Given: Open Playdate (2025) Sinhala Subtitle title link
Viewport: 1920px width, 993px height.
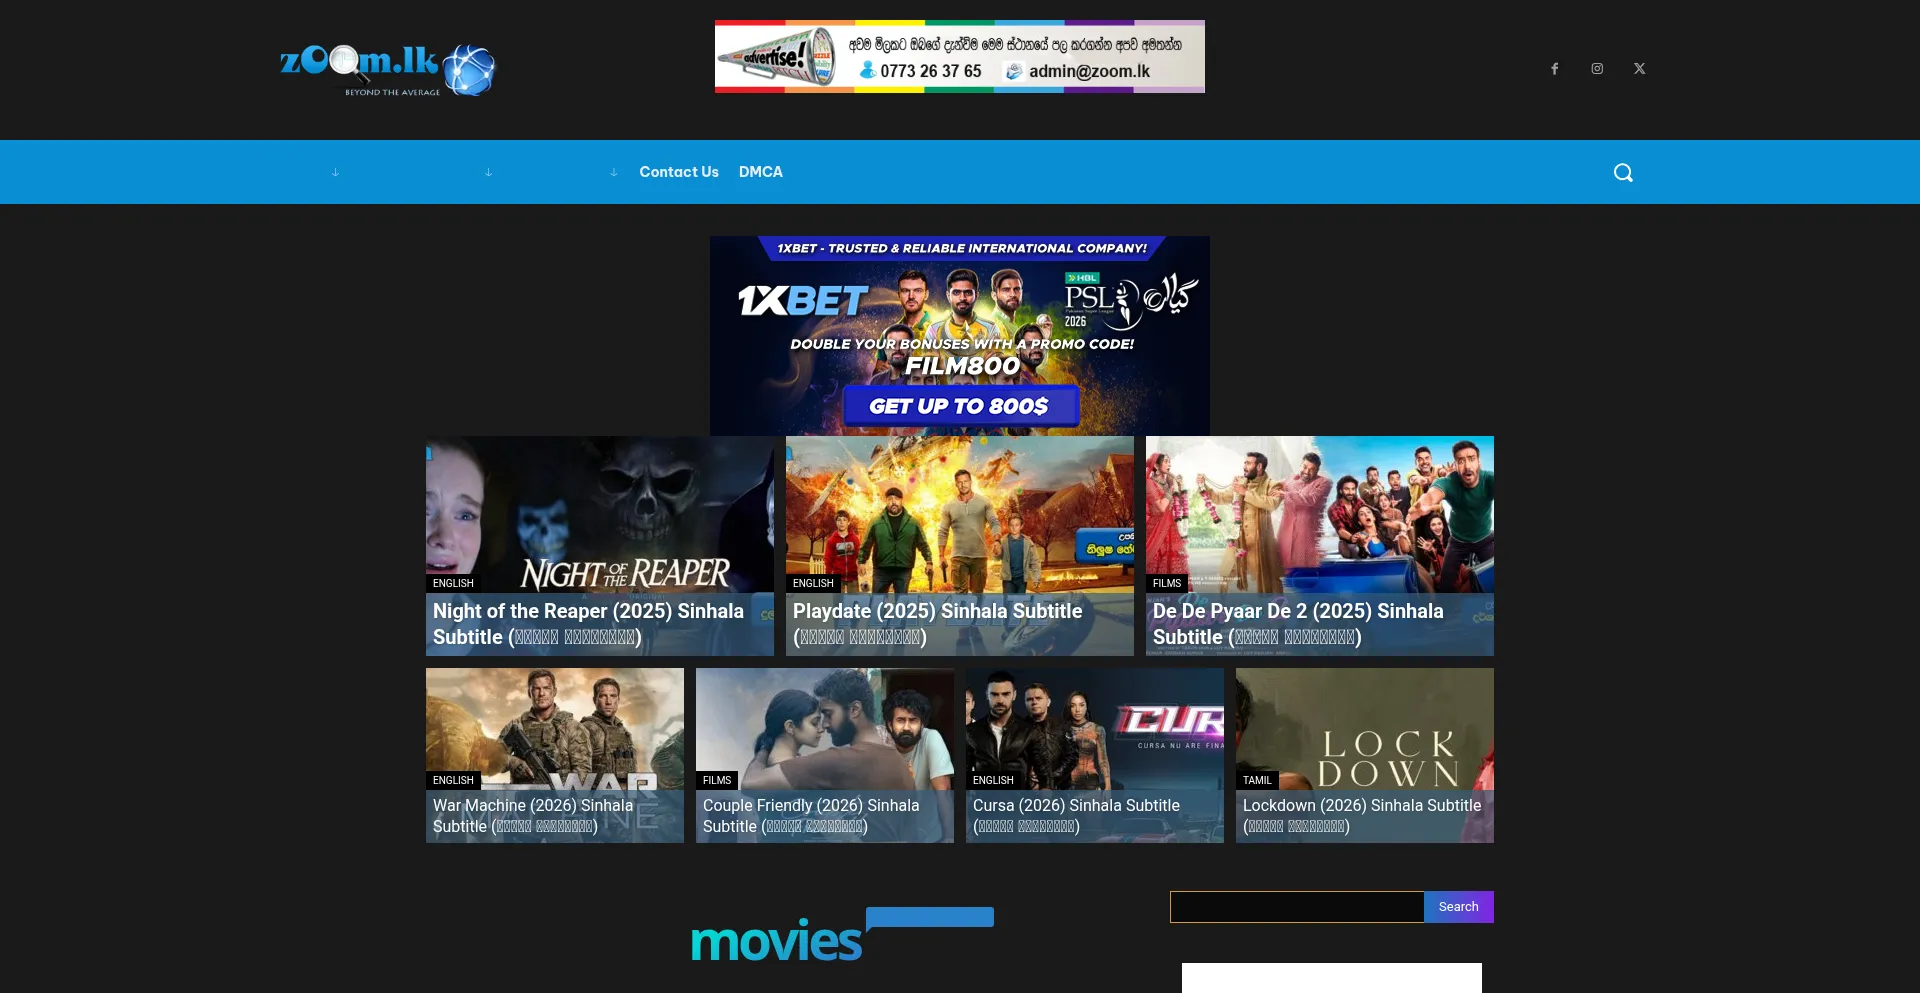Looking at the screenshot, I should point(938,624).
